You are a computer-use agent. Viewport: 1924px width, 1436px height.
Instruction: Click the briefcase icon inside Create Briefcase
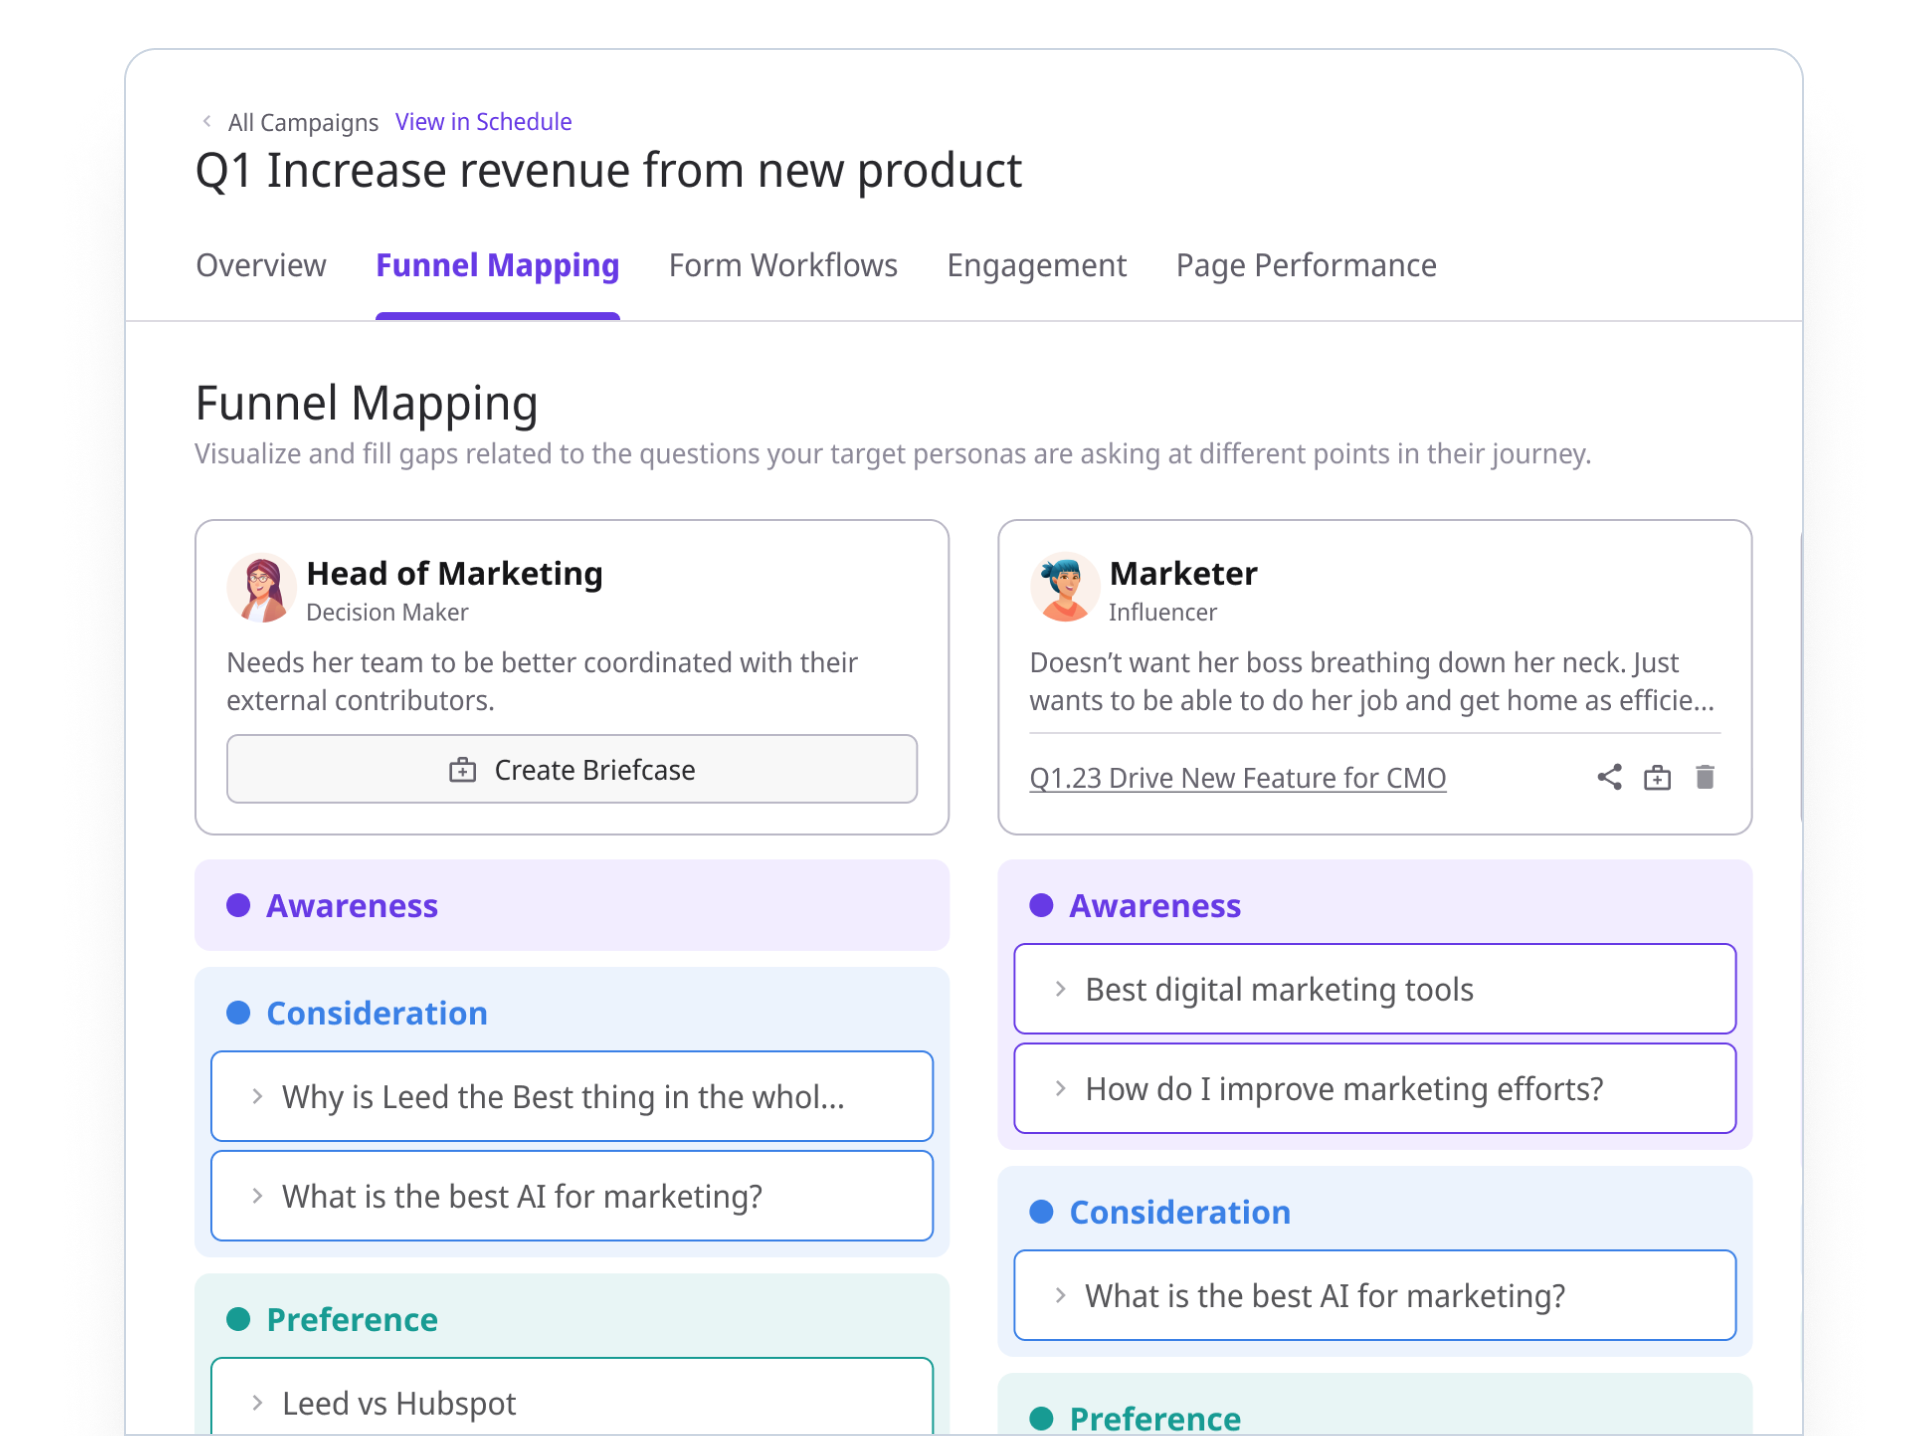click(x=461, y=769)
